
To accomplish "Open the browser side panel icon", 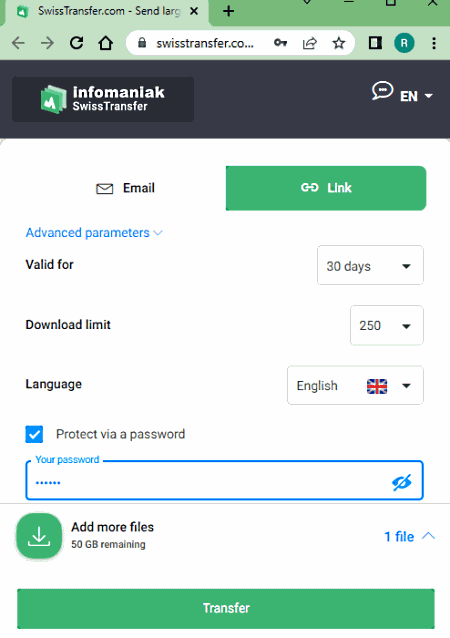I will [x=375, y=43].
